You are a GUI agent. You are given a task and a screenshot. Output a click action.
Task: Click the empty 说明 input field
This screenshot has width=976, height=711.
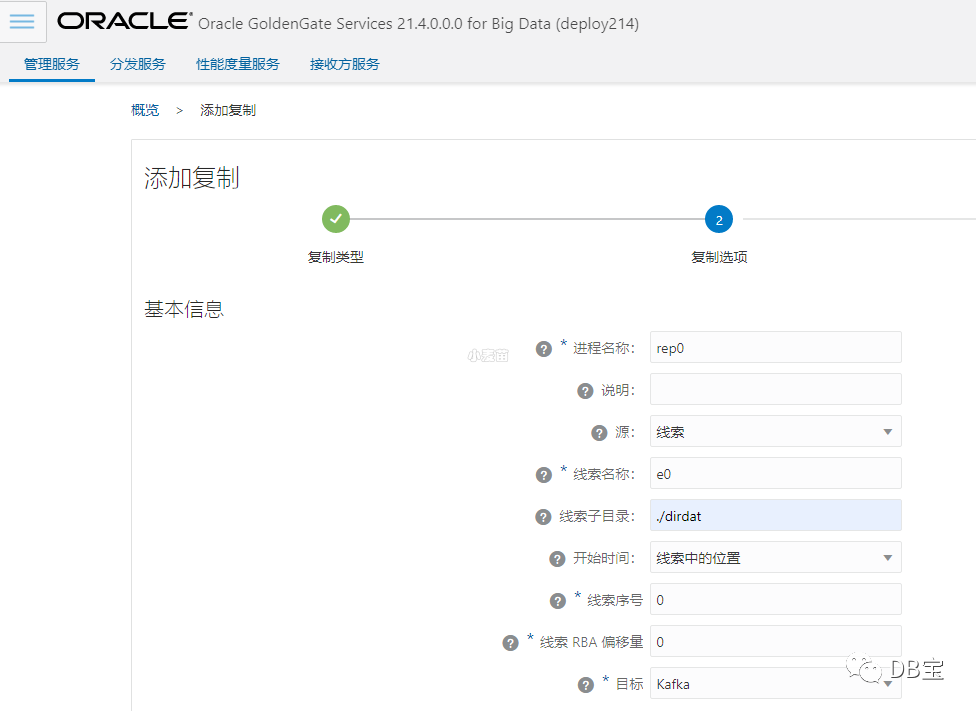coord(776,389)
